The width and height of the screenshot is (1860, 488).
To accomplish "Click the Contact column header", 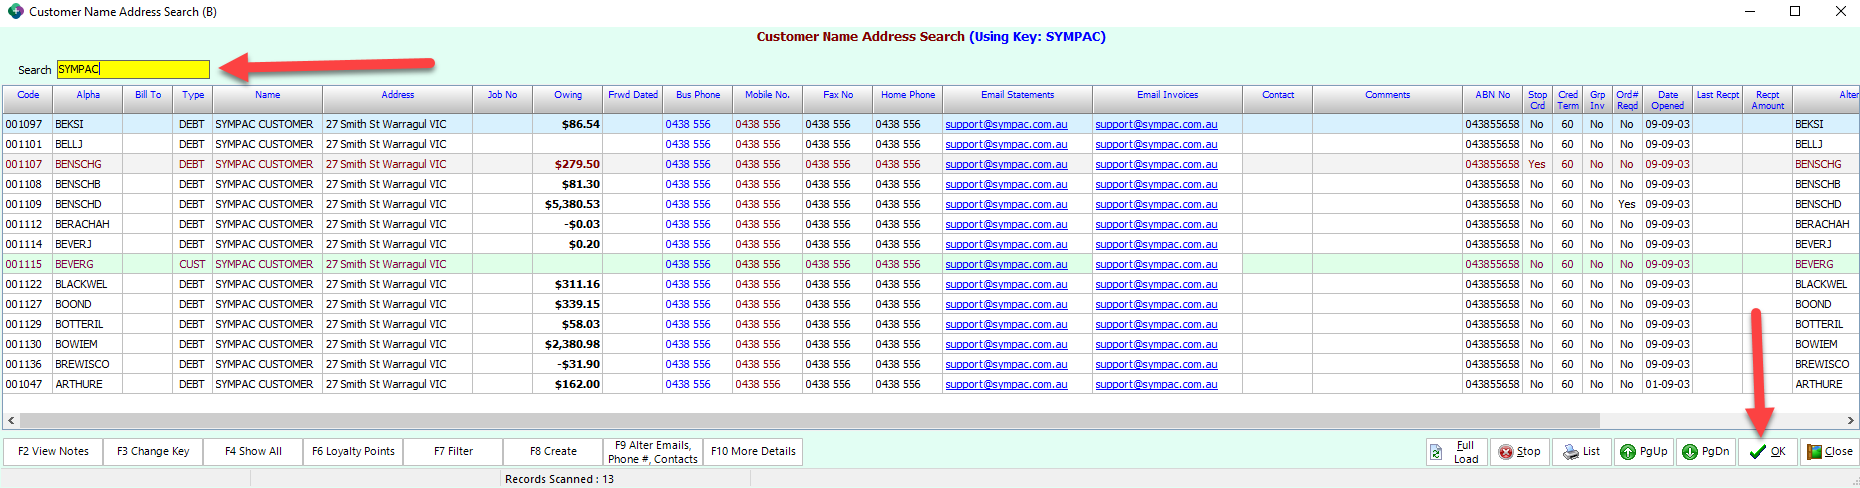I will click(1278, 99).
